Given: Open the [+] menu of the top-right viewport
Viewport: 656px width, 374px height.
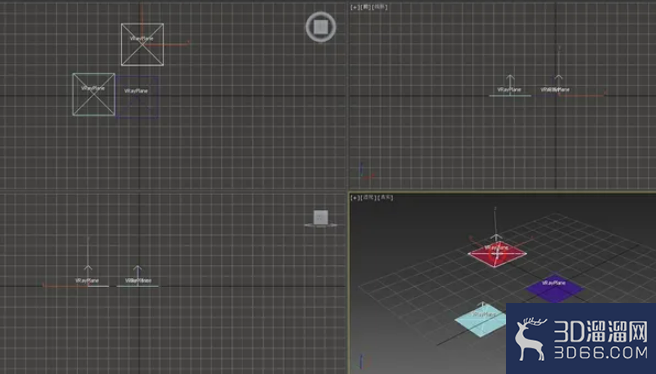Looking at the screenshot, I should pyautogui.click(x=355, y=7).
